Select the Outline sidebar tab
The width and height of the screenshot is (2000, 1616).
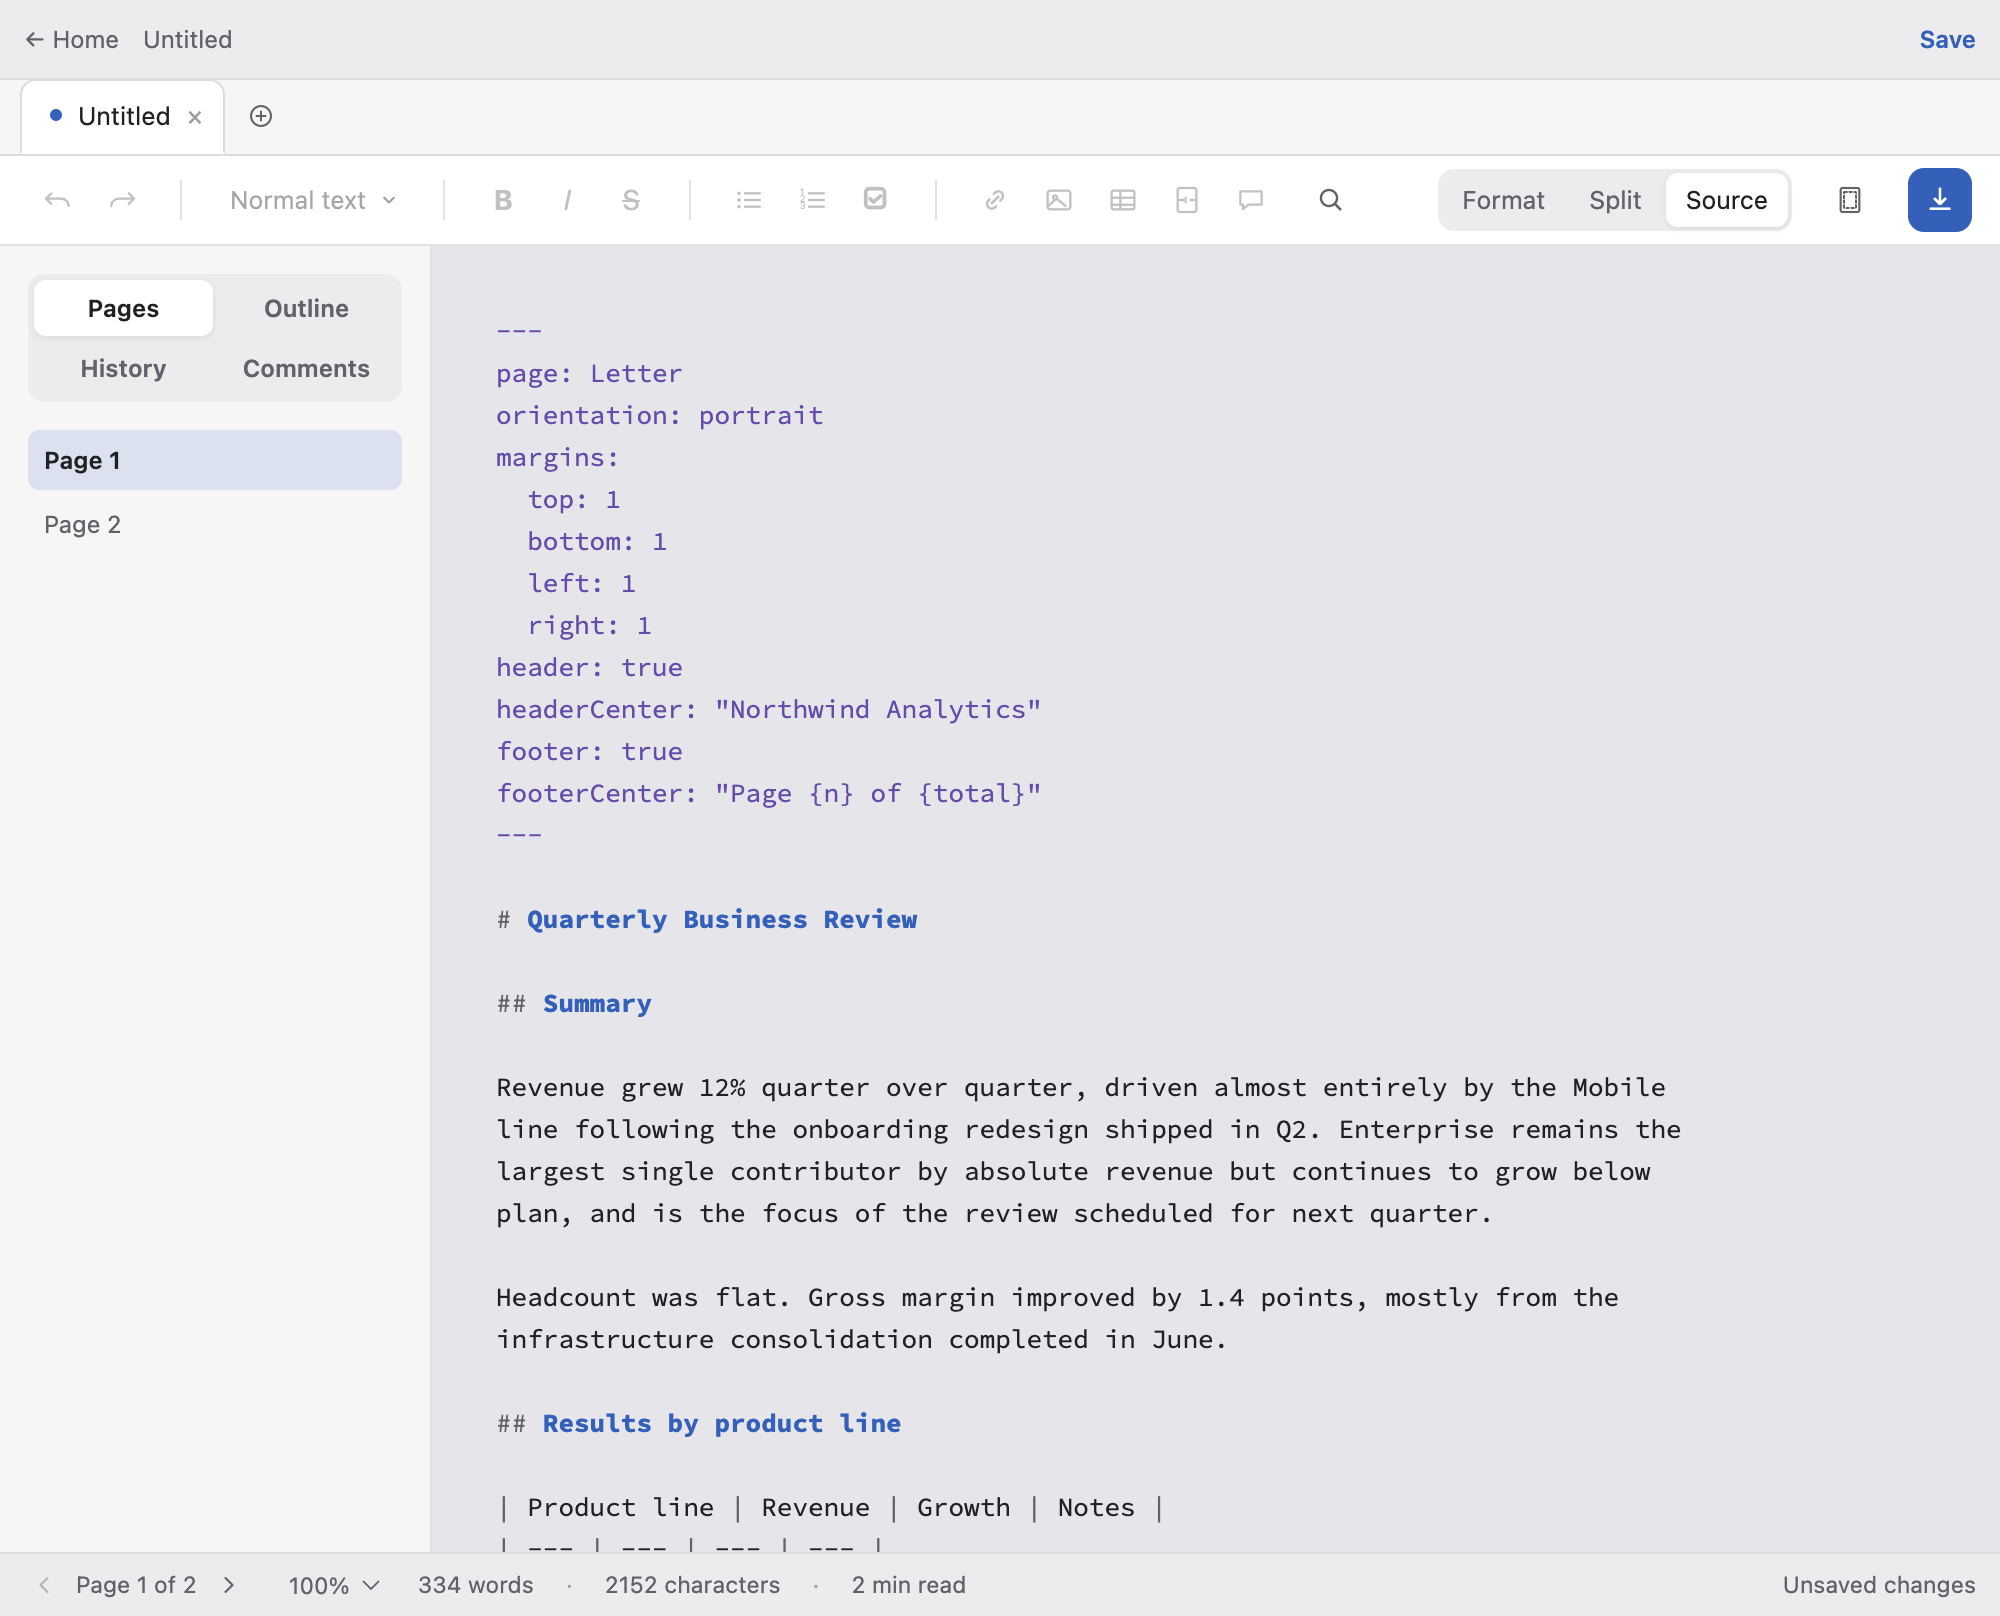[x=306, y=308]
